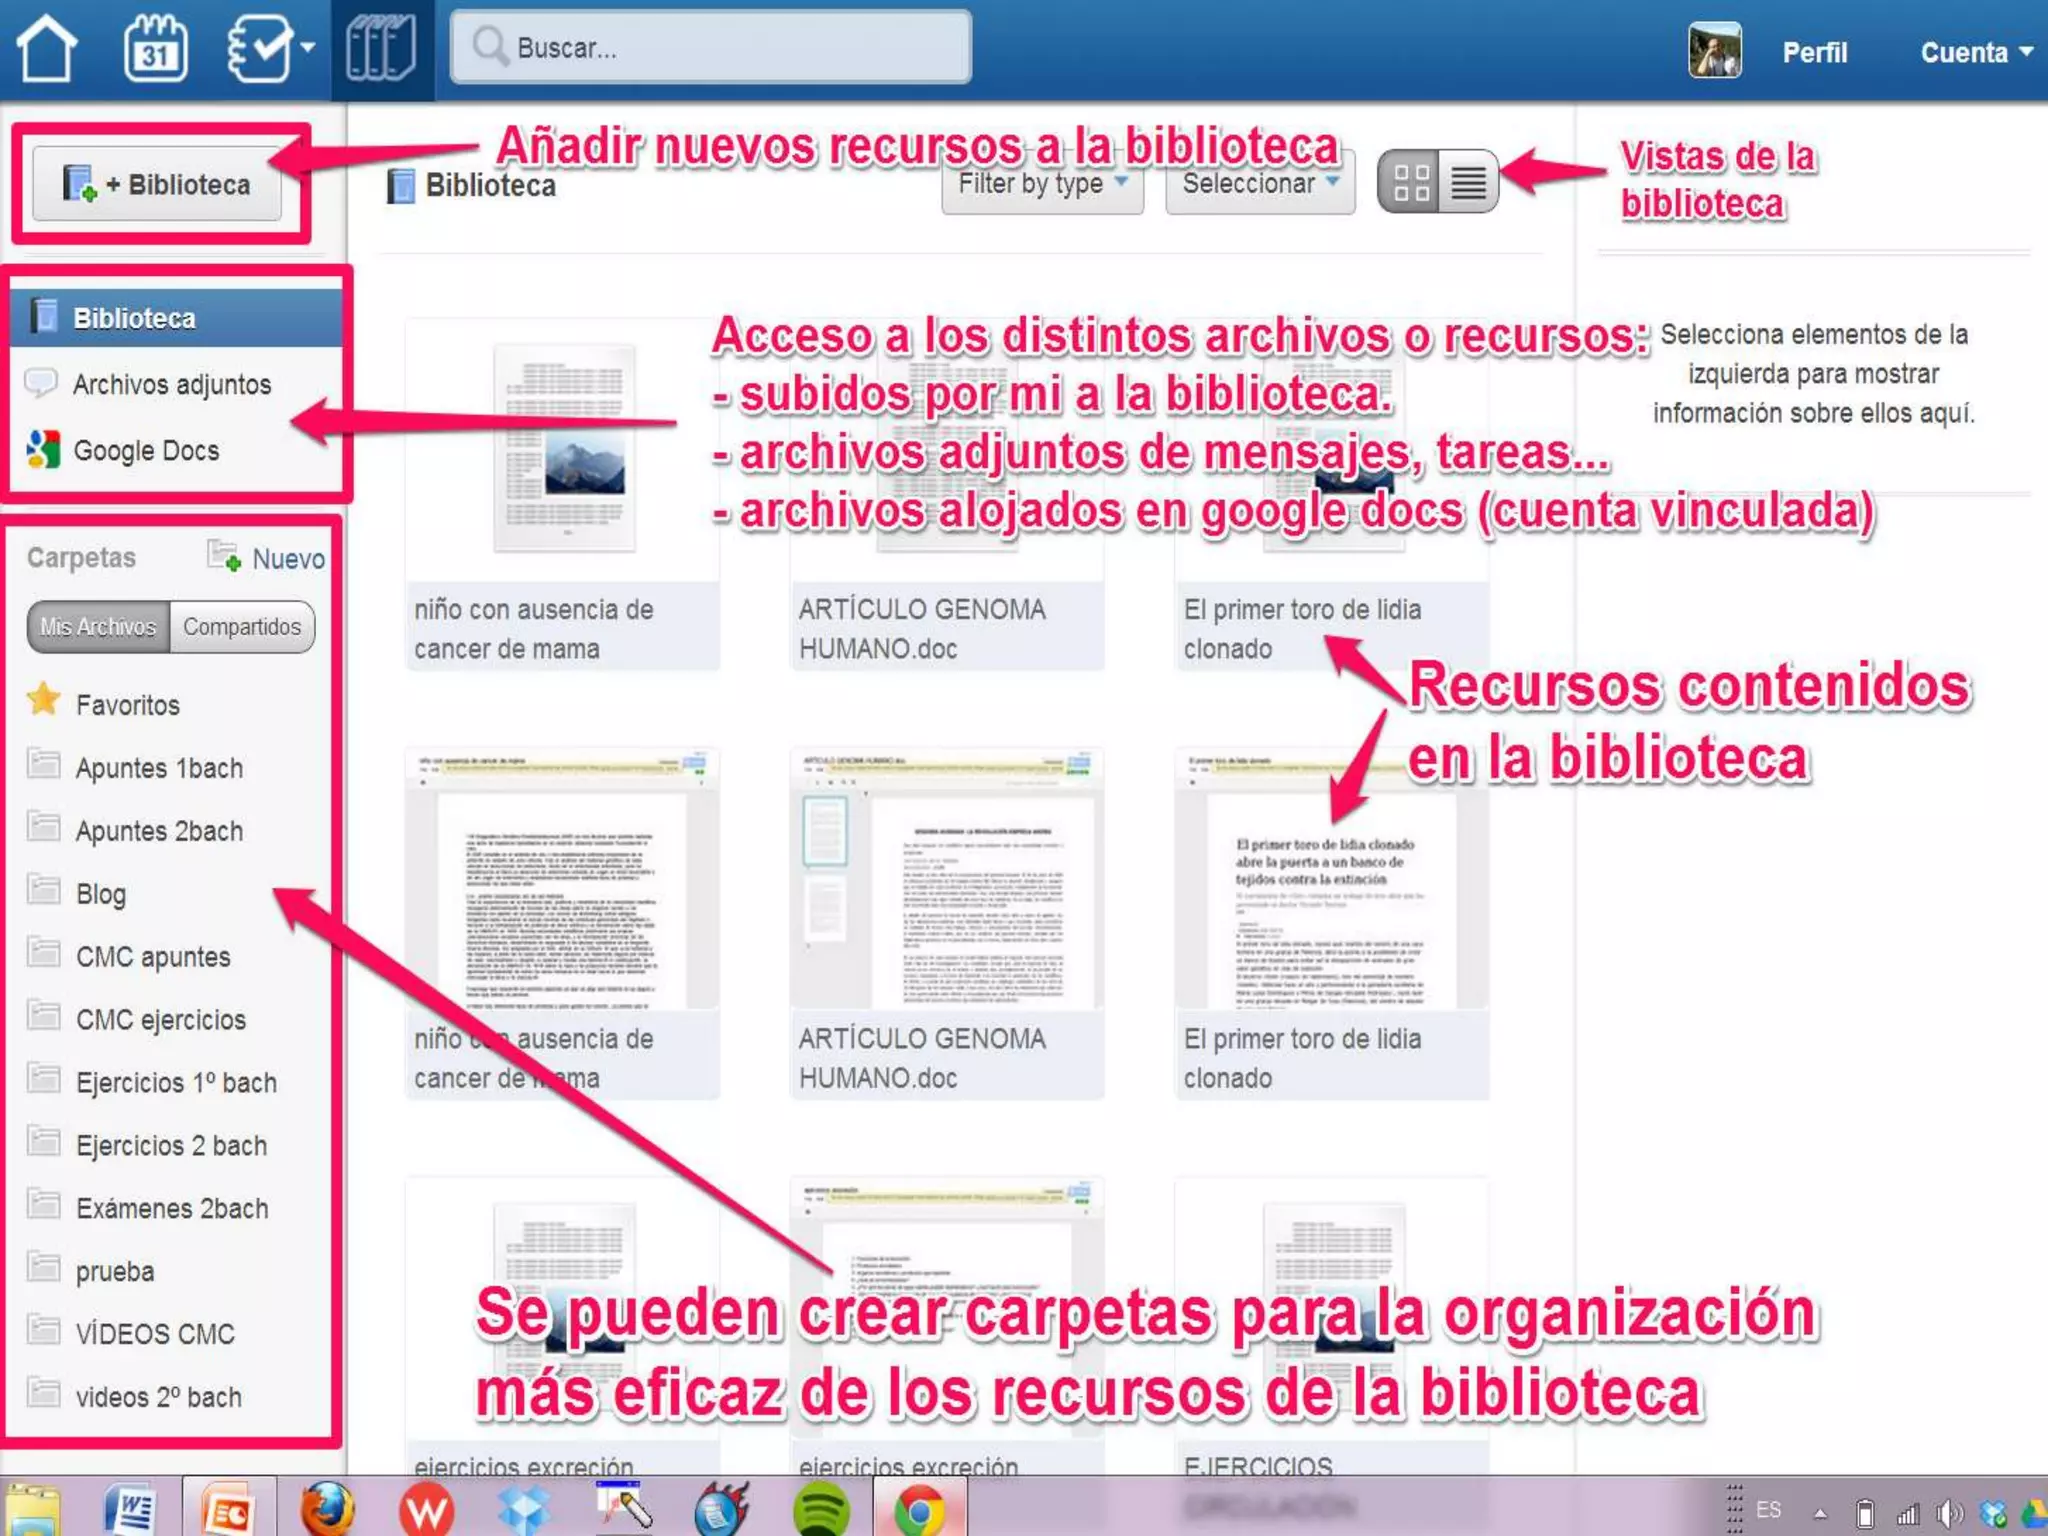Open the Snipping Tool taskbar icon
Screen dimensions: 2048x1536
click(x=623, y=1506)
